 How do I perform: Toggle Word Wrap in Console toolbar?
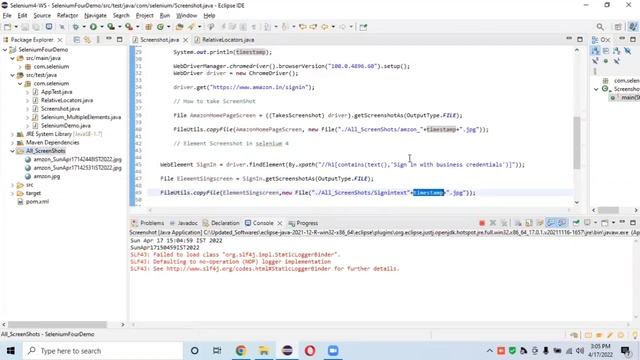540,223
